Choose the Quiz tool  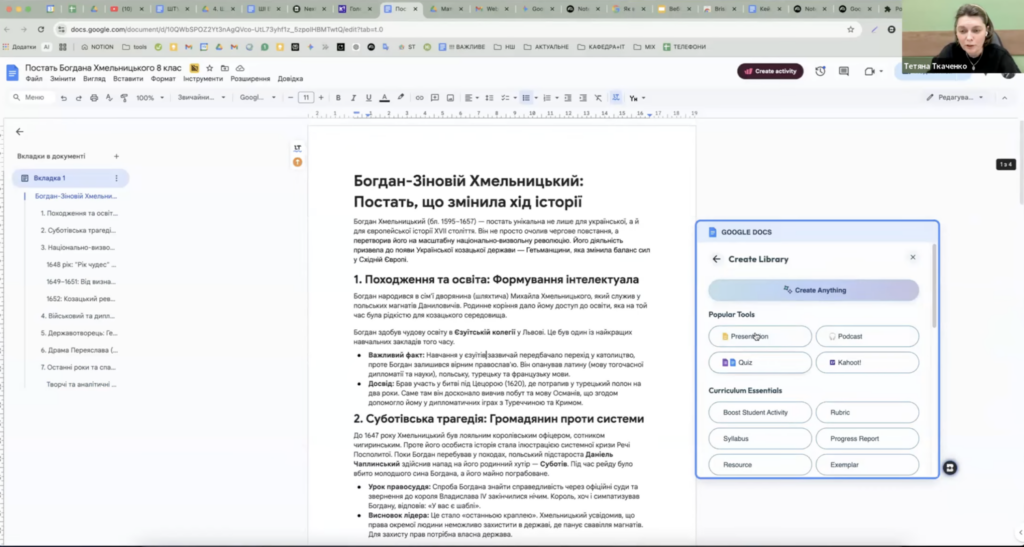[760, 363]
